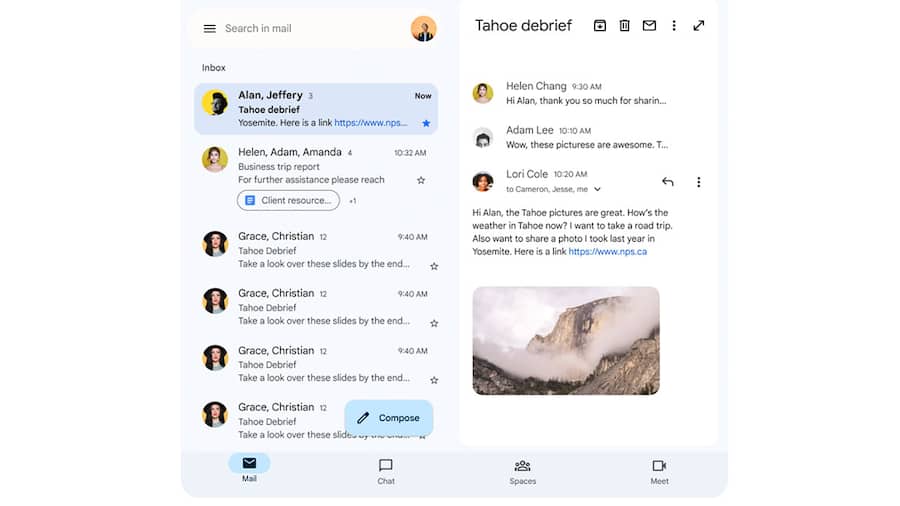Viewport: 900px width, 506px height.
Task: Click Lori Cole's avatar in conversation
Action: pos(483,181)
